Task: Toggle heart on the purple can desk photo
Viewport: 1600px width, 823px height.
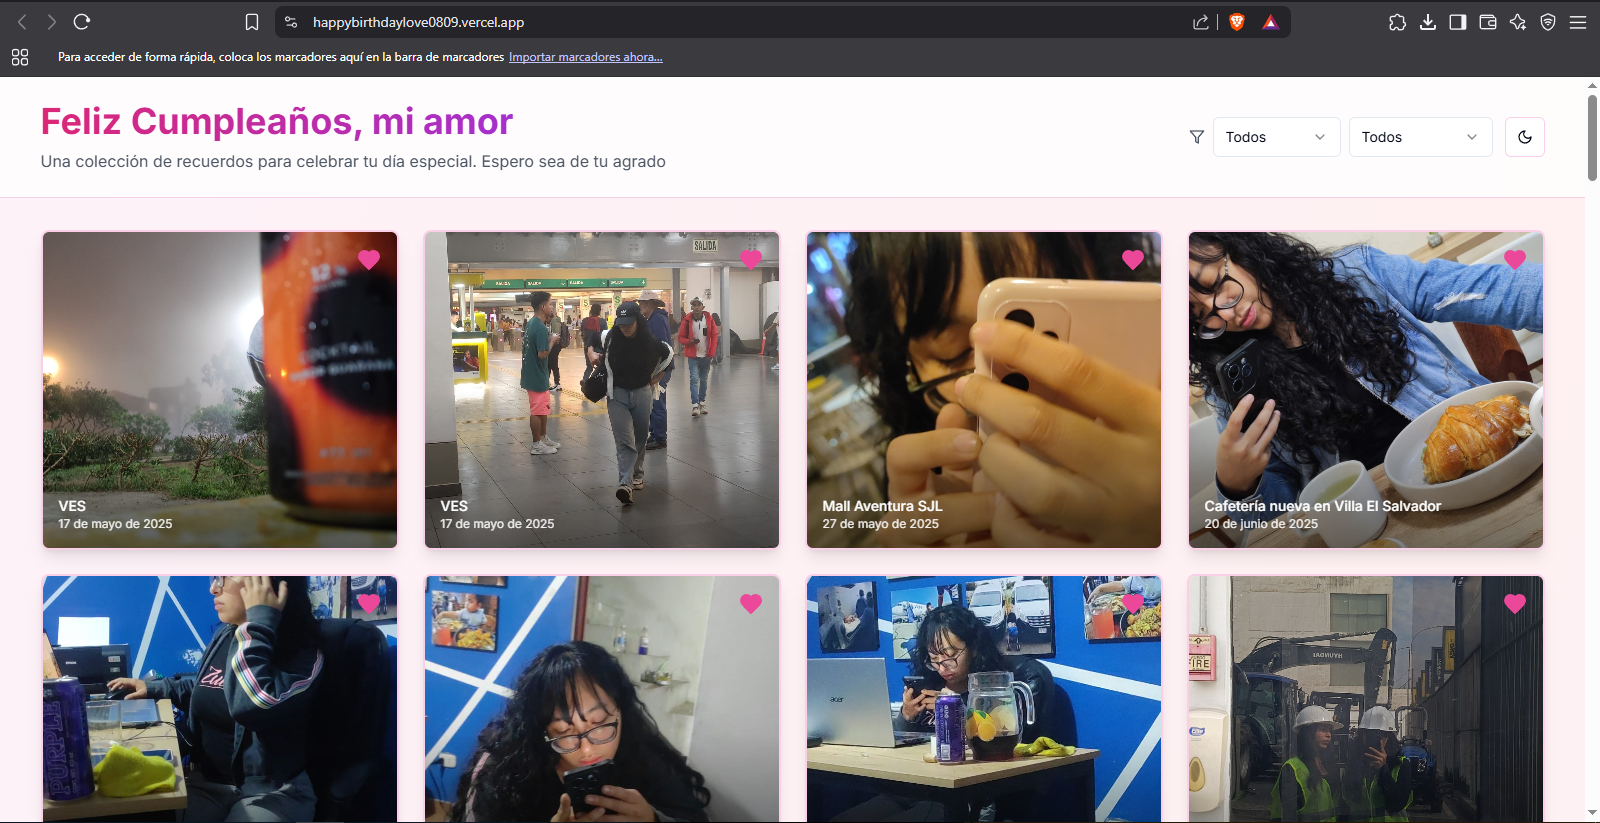Action: coord(369,603)
